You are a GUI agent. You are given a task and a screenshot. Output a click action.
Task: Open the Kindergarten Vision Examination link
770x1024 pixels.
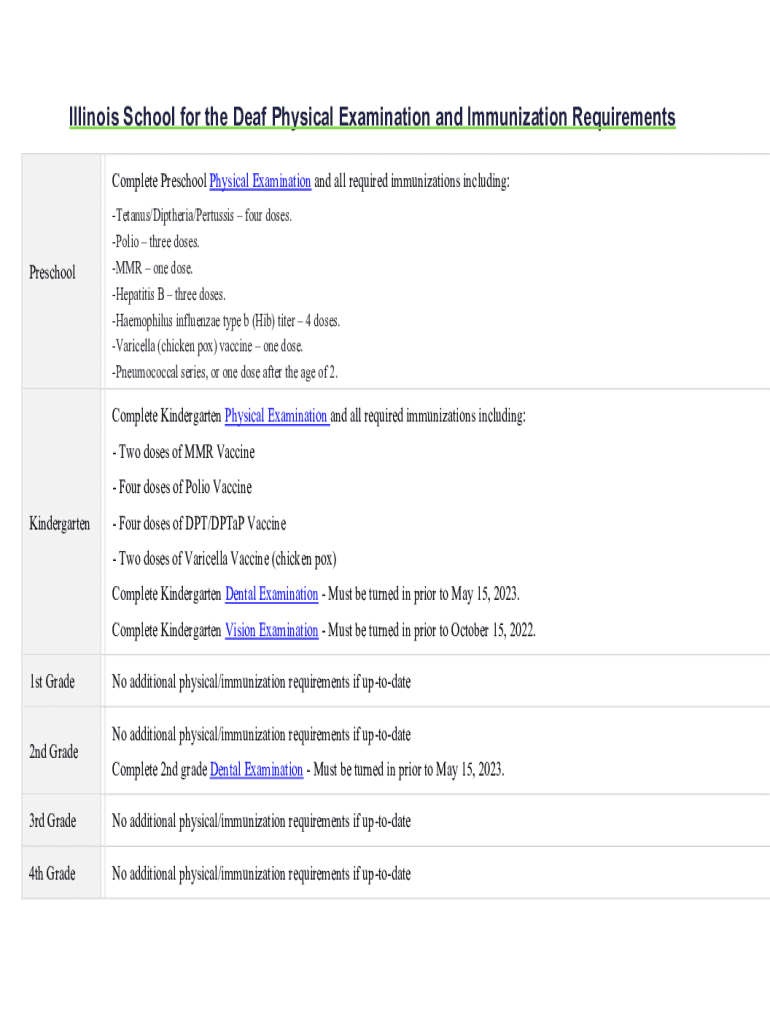coord(271,631)
